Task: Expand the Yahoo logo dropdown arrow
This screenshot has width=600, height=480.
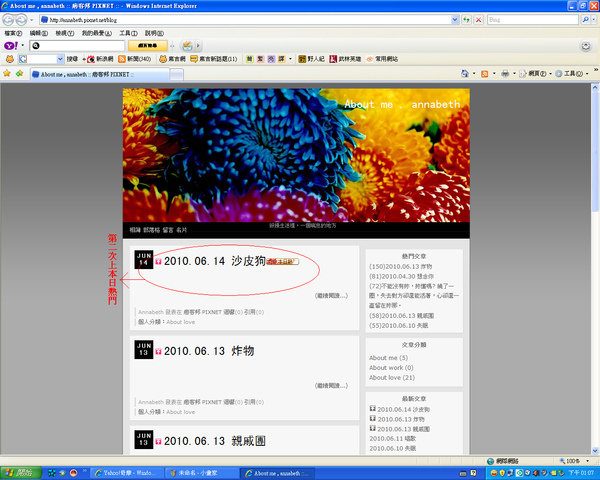Action: click(x=23, y=46)
